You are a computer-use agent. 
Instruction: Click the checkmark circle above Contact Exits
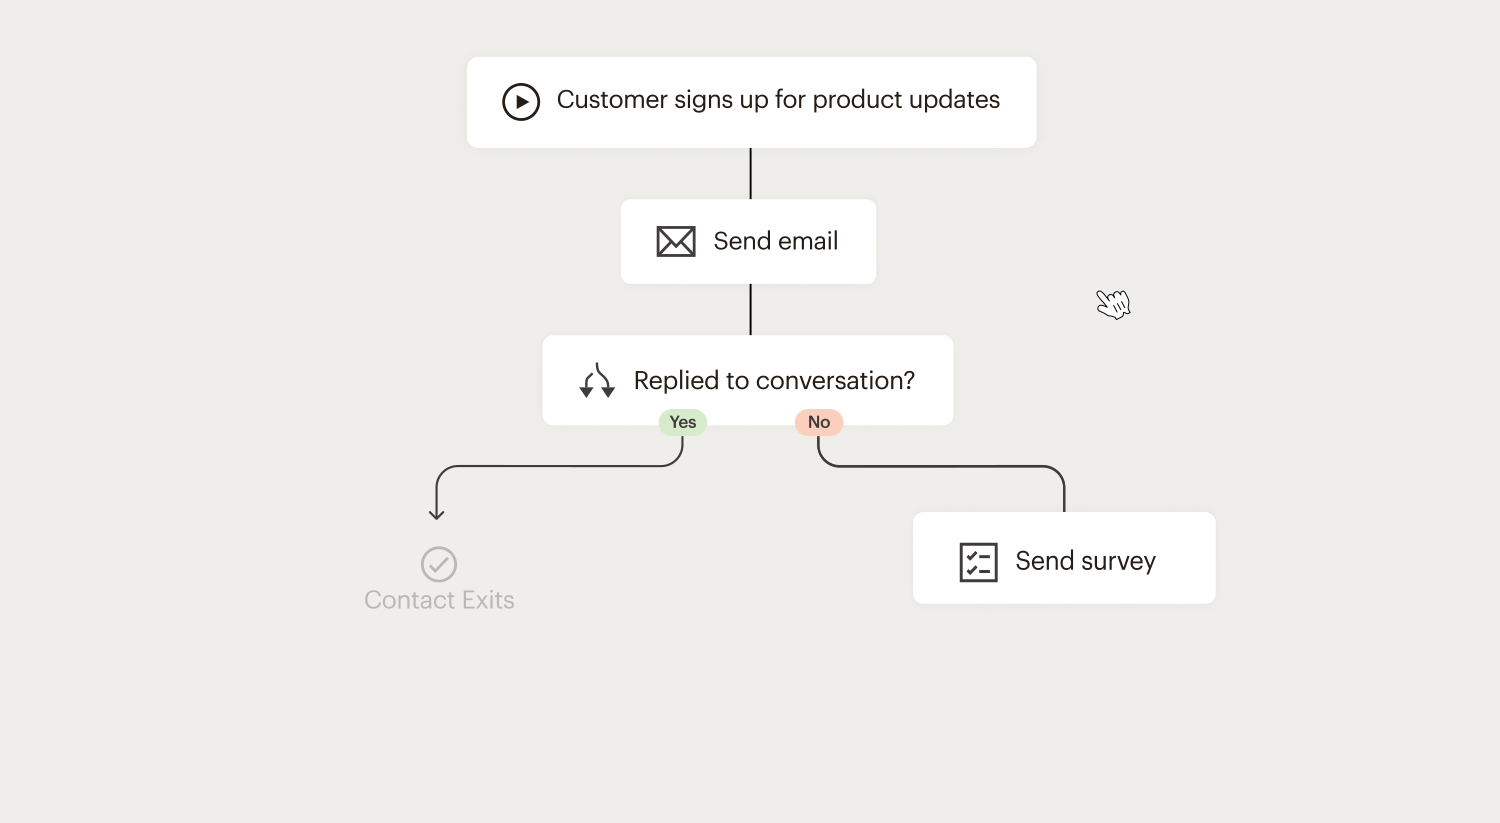point(439,565)
